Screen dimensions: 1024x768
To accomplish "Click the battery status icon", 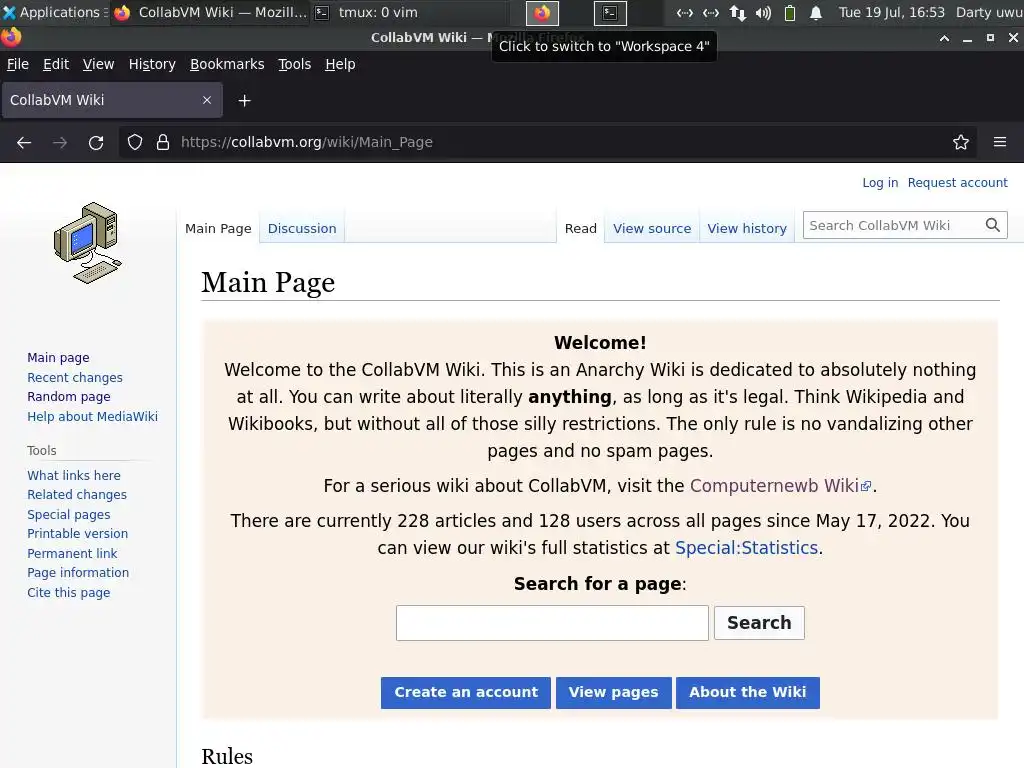I will coord(790,12).
